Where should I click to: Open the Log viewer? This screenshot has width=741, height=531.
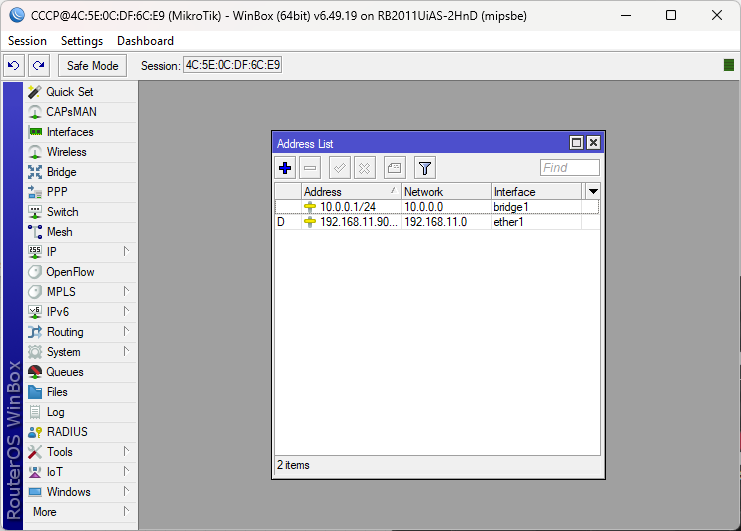[80, 412]
